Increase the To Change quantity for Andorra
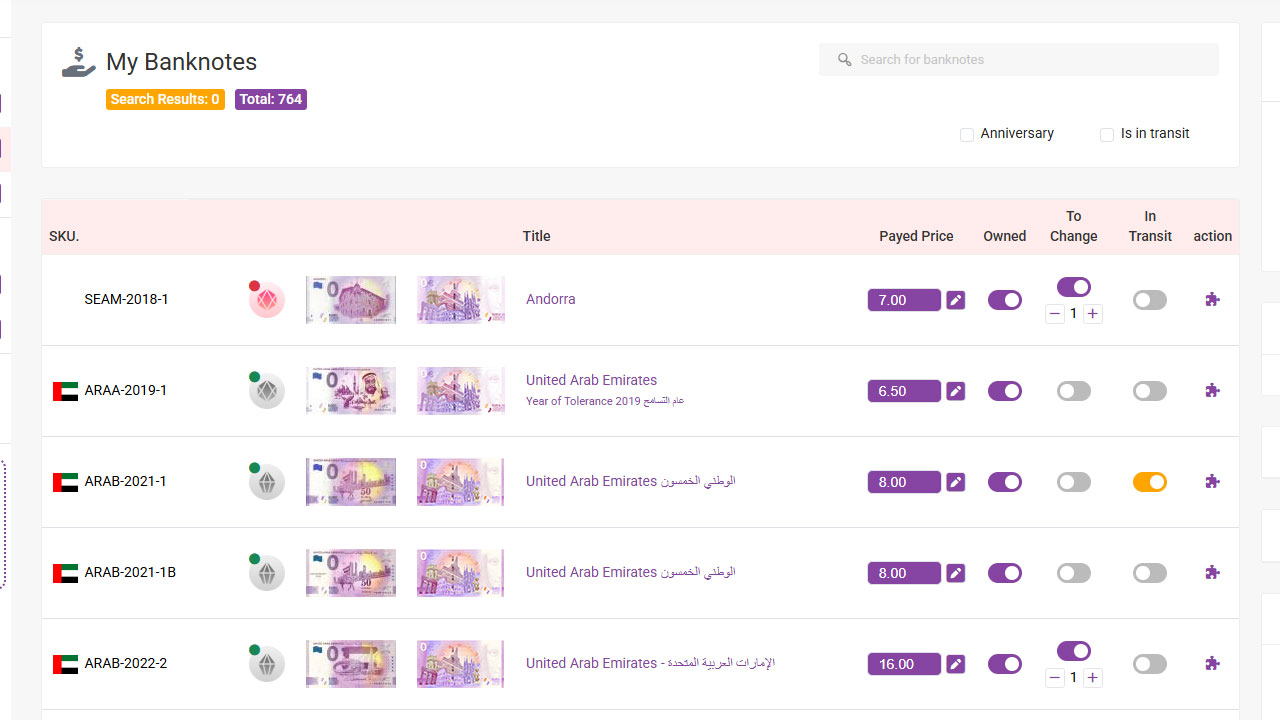The height and width of the screenshot is (720, 1280). tap(1093, 314)
